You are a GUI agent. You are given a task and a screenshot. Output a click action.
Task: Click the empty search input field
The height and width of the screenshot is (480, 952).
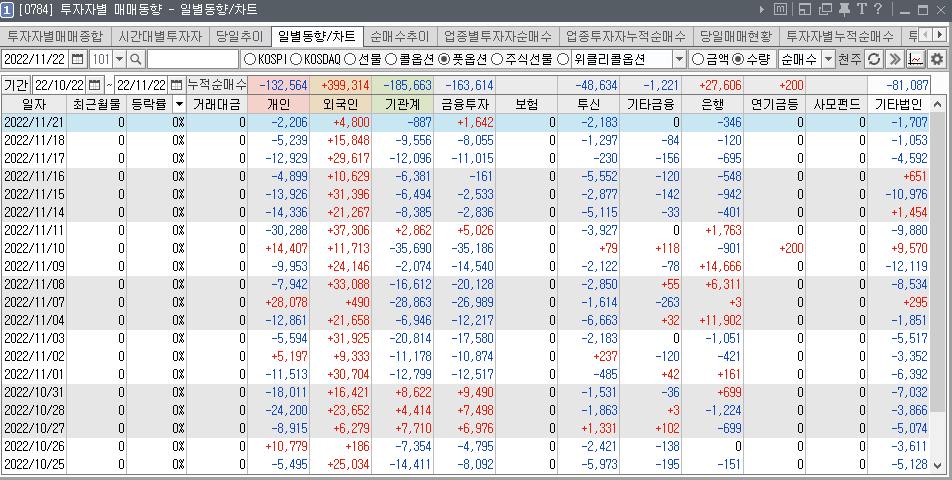pyautogui.click(x=192, y=59)
